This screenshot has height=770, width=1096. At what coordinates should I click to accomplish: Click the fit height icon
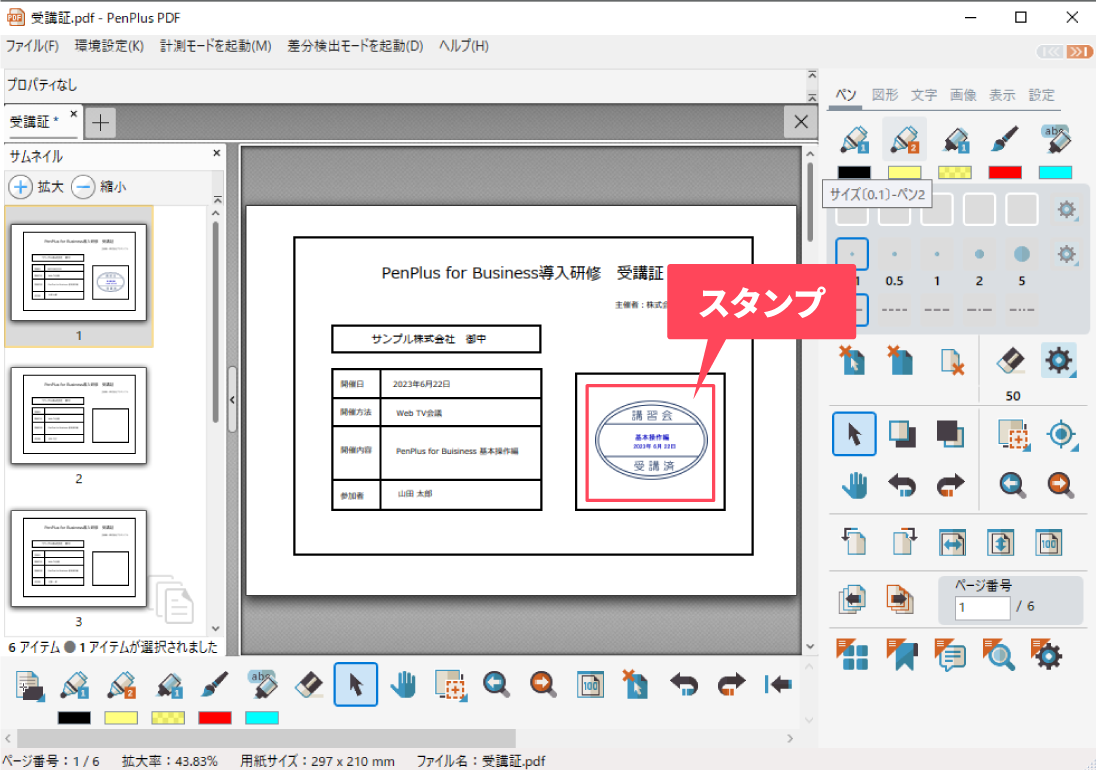click(x=1001, y=543)
